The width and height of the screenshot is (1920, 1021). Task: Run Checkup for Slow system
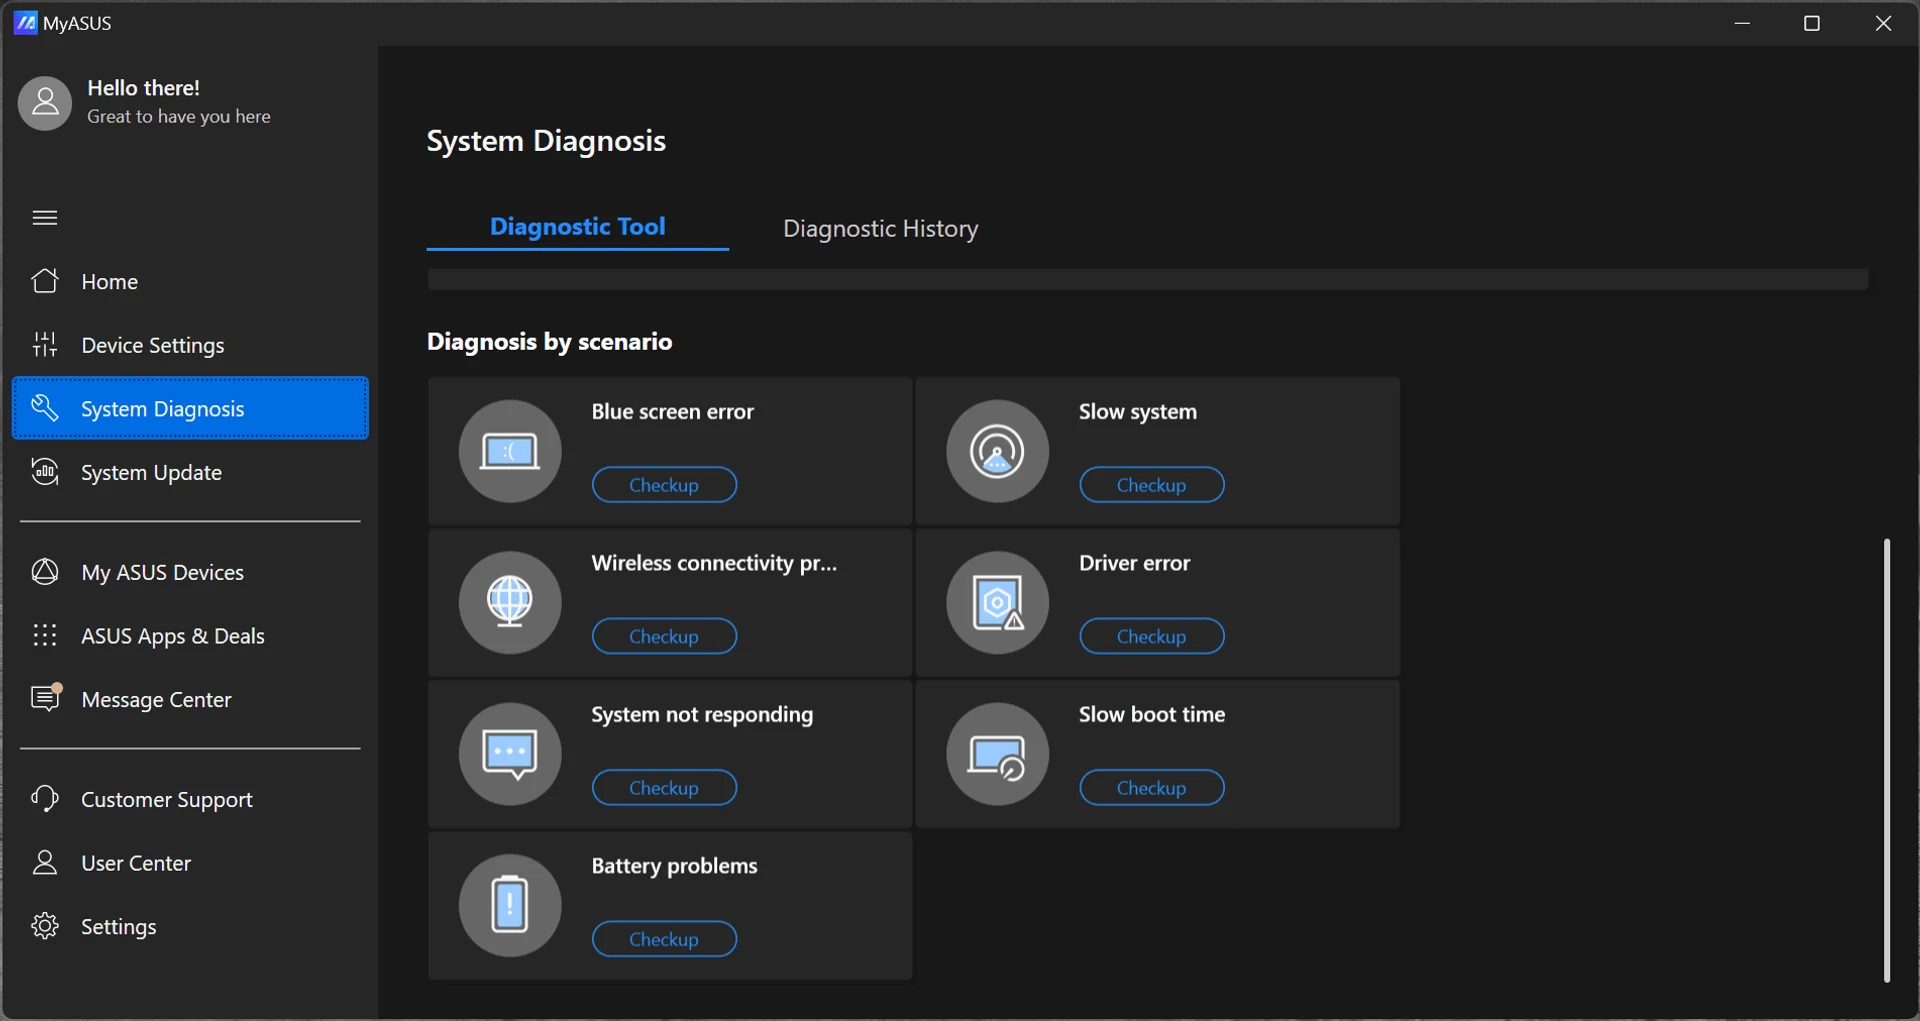coord(1152,485)
